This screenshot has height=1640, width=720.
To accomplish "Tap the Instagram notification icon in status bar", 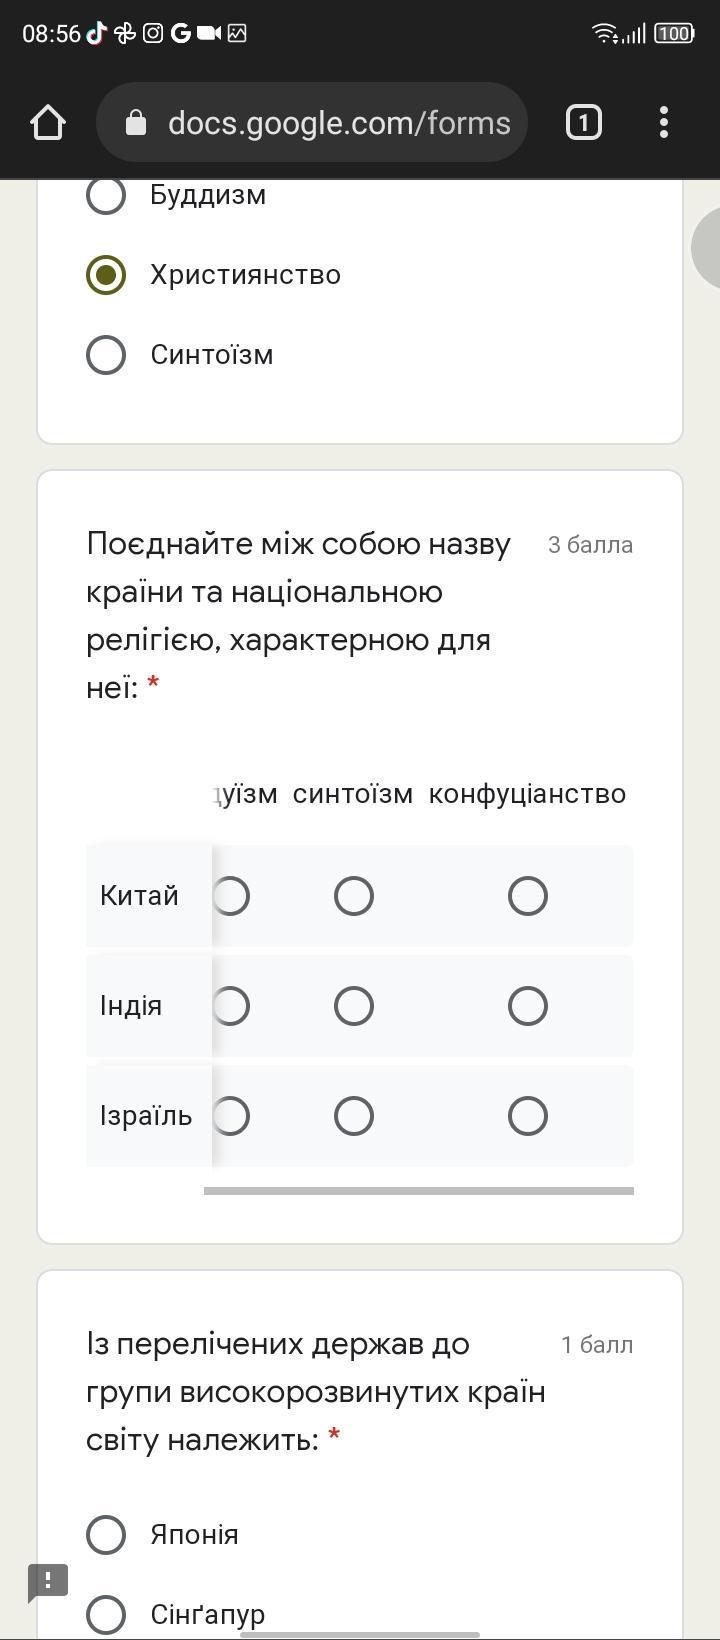I will pyautogui.click(x=153, y=33).
